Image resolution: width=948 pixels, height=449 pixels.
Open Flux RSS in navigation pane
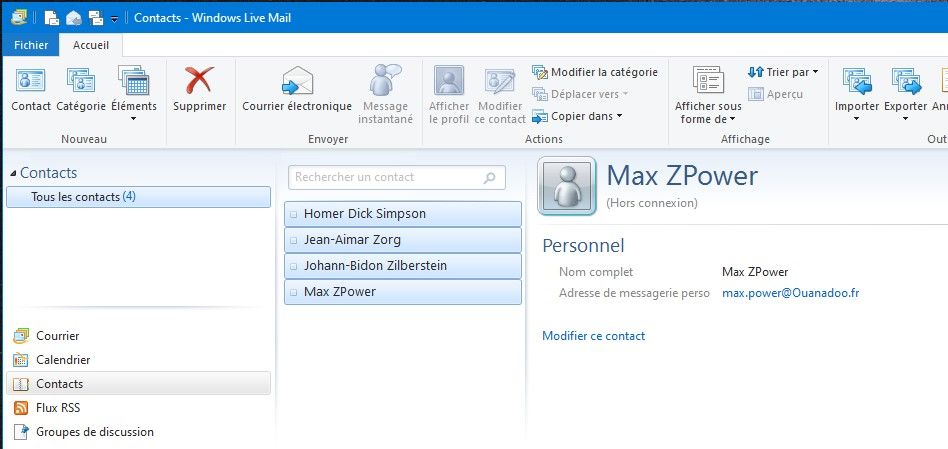pos(57,408)
